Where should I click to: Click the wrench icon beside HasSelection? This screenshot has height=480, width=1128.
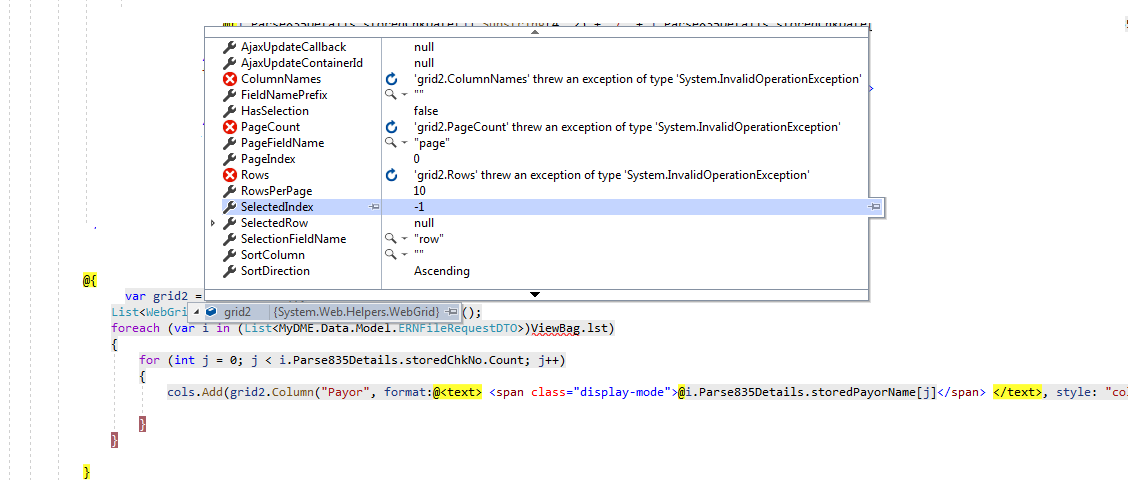[229, 111]
